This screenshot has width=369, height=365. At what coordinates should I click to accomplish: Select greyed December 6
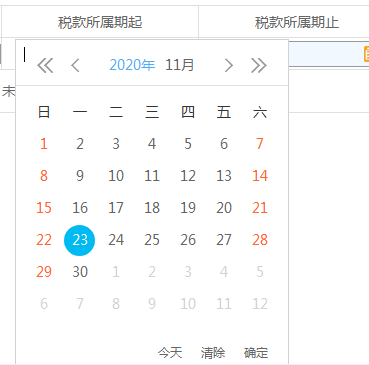(44, 304)
